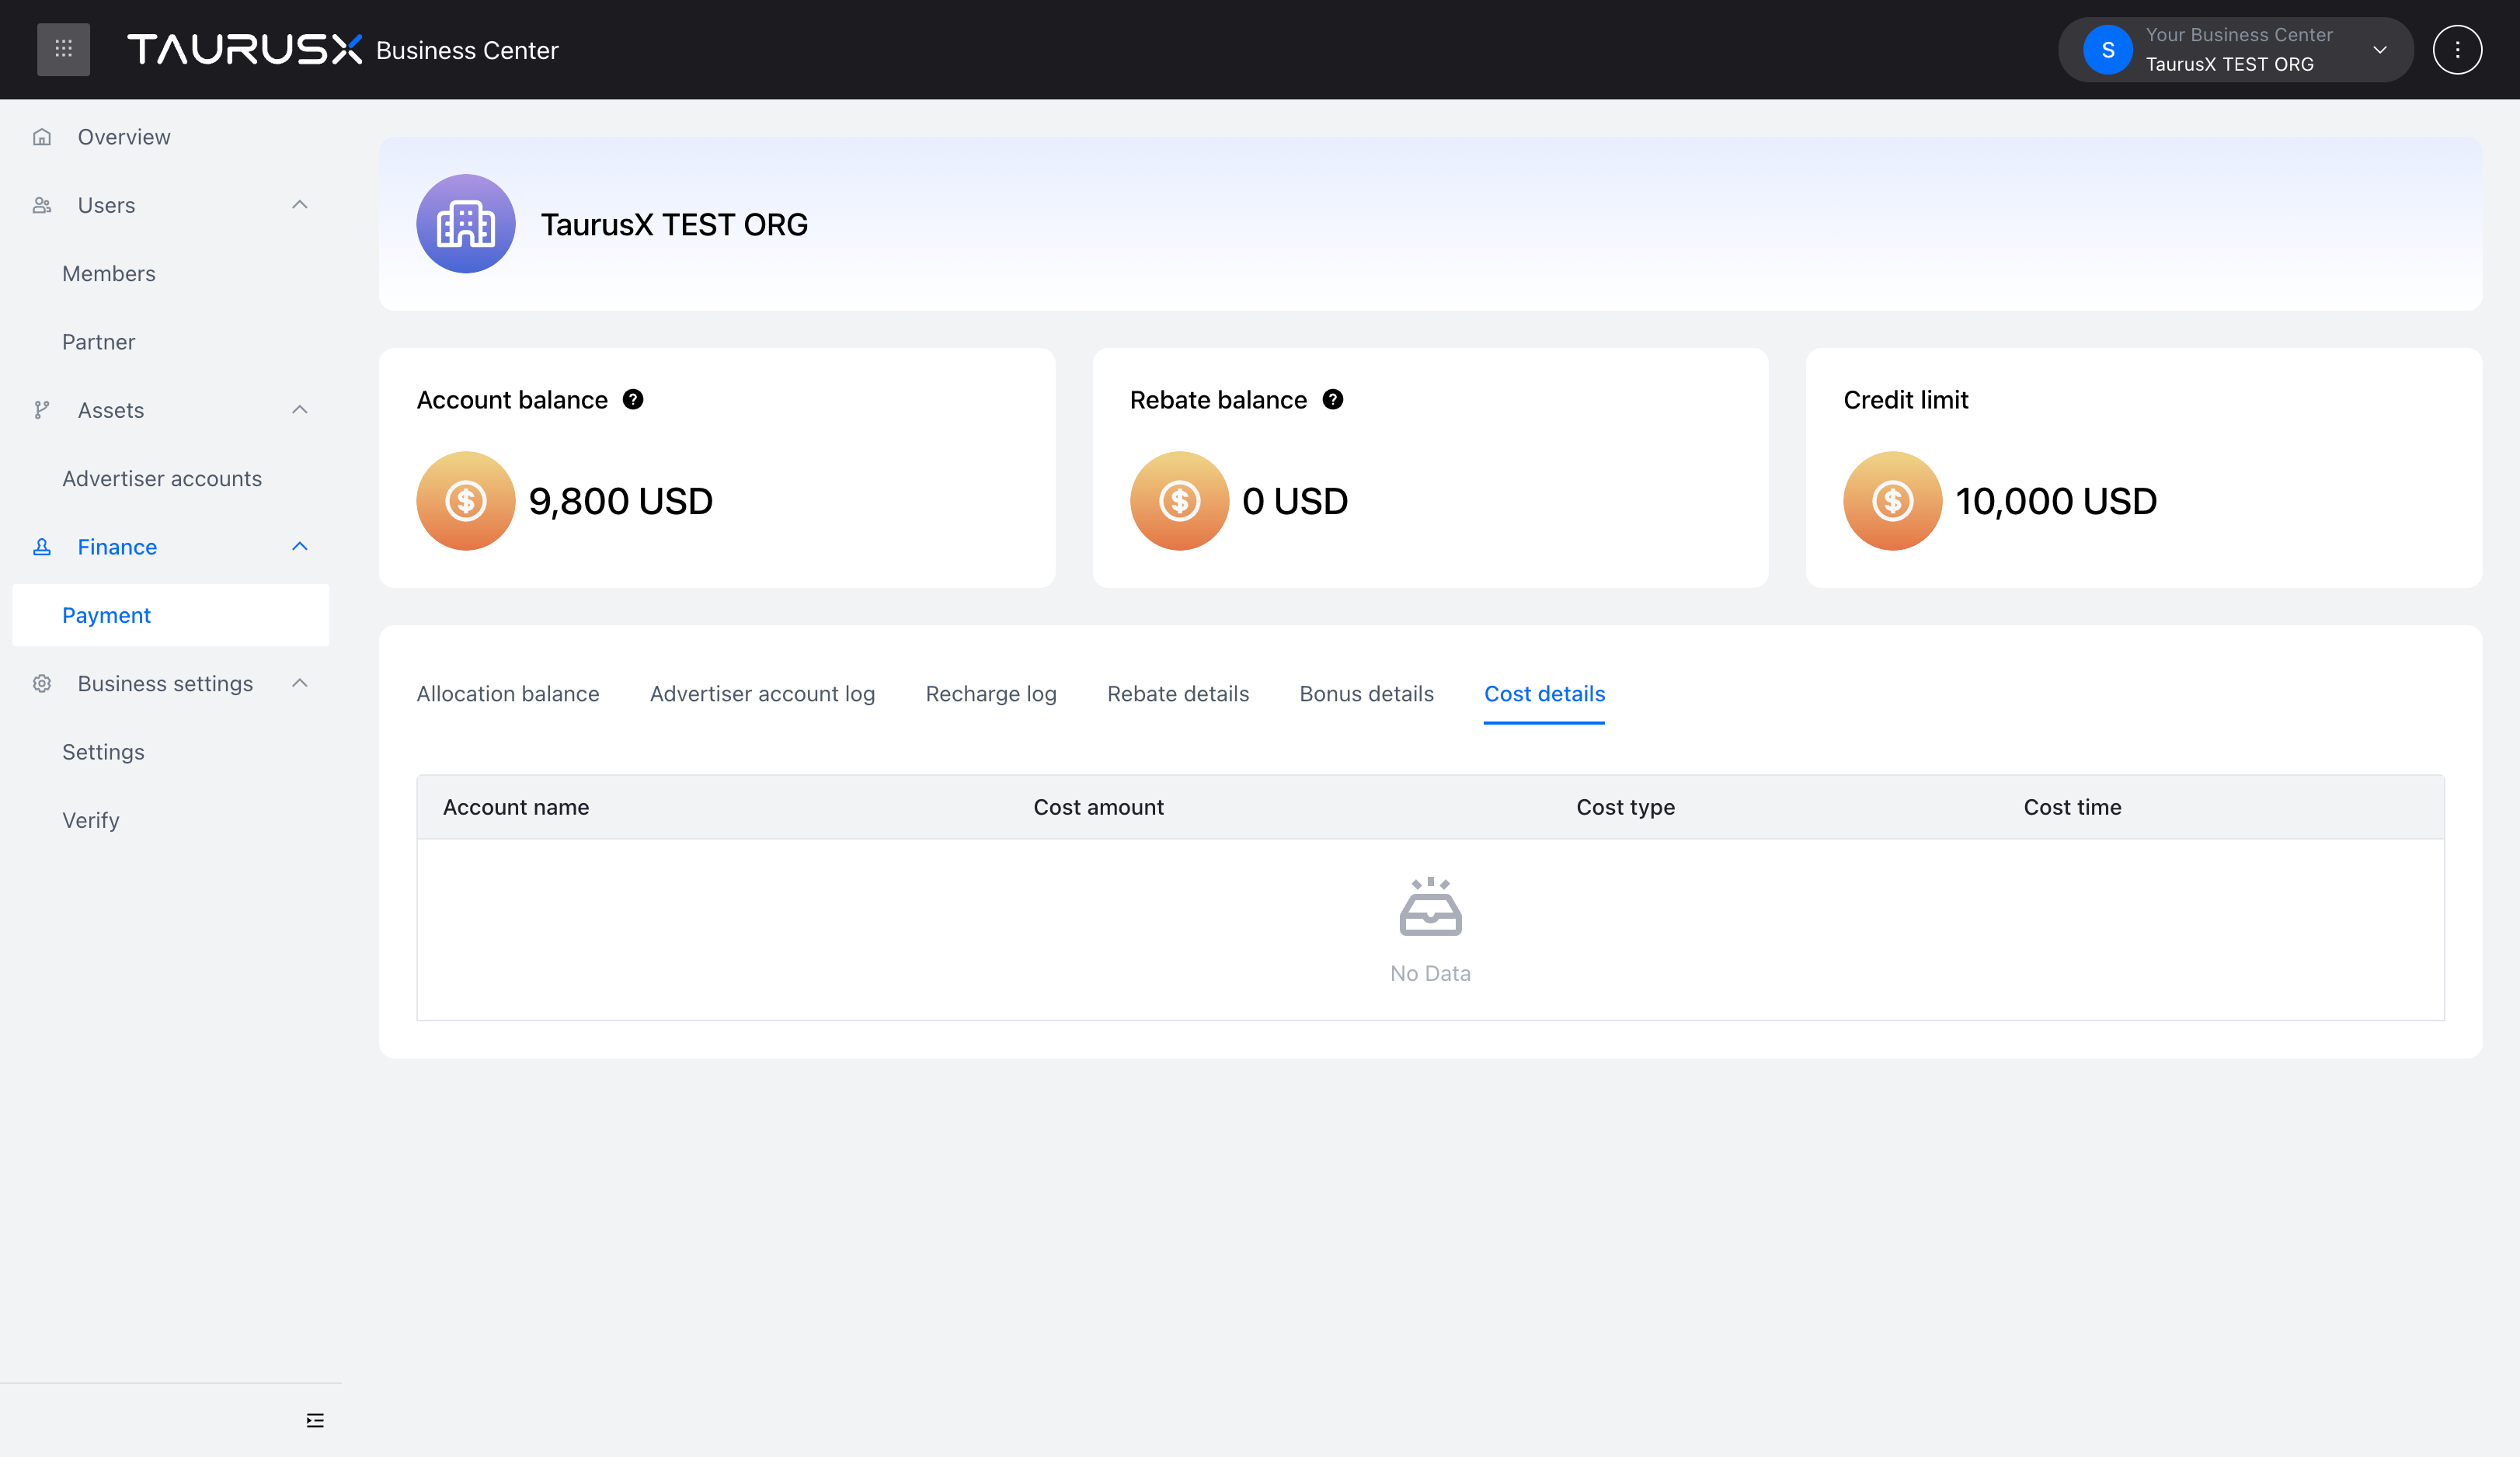Click the Rebate balance dollar coin icon
The image size is (2520, 1457).
1179,501
